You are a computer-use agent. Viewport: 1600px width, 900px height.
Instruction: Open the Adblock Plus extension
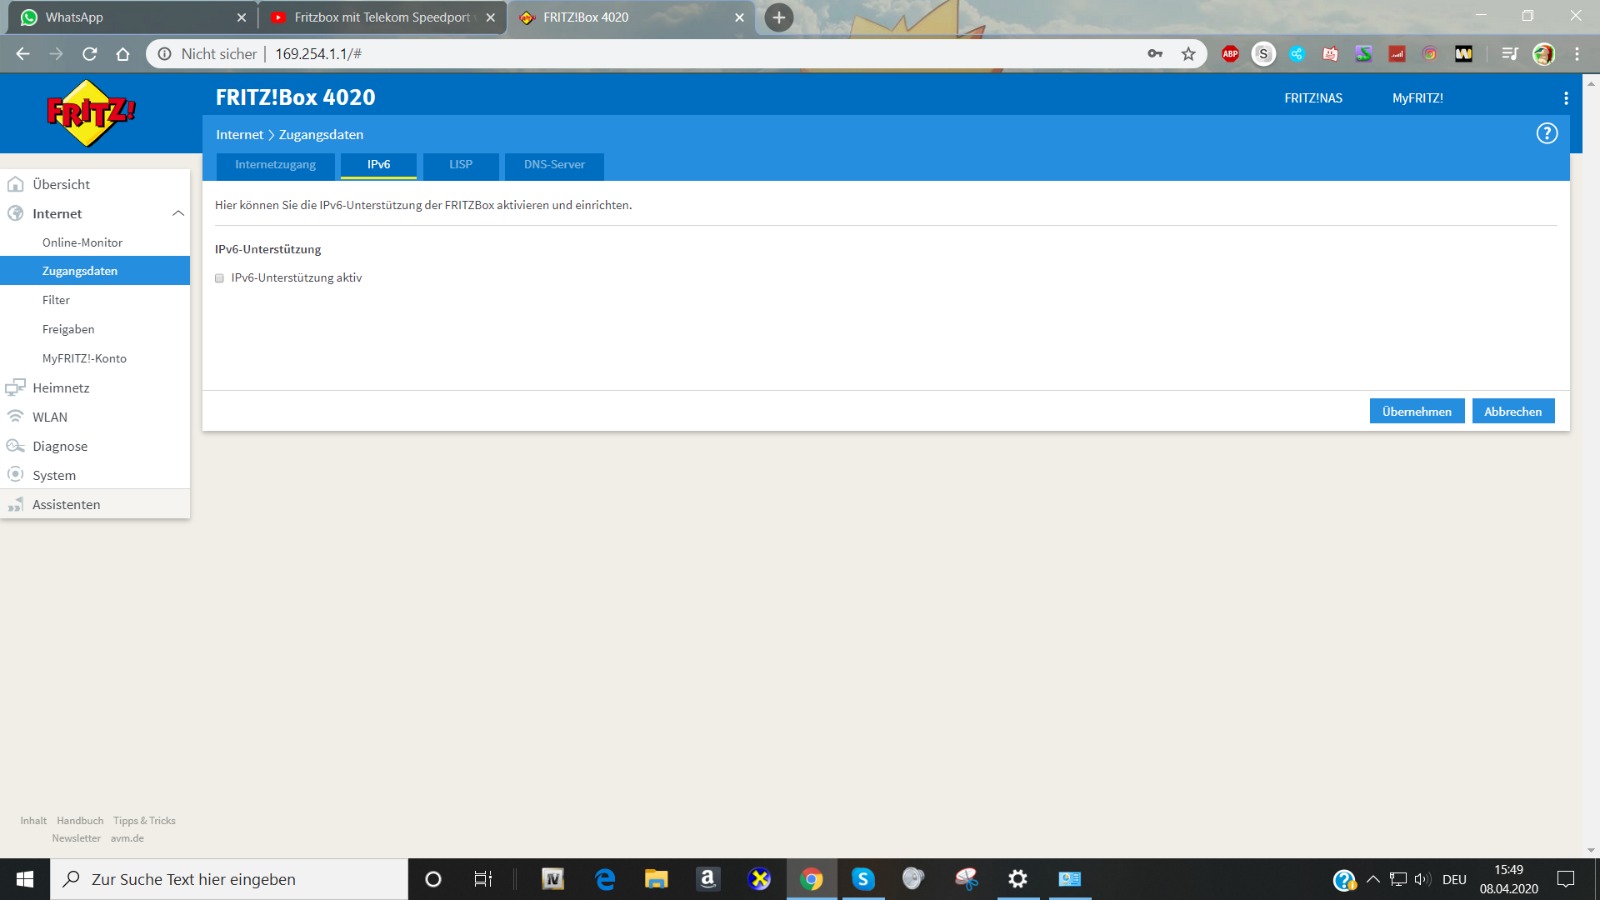point(1230,54)
